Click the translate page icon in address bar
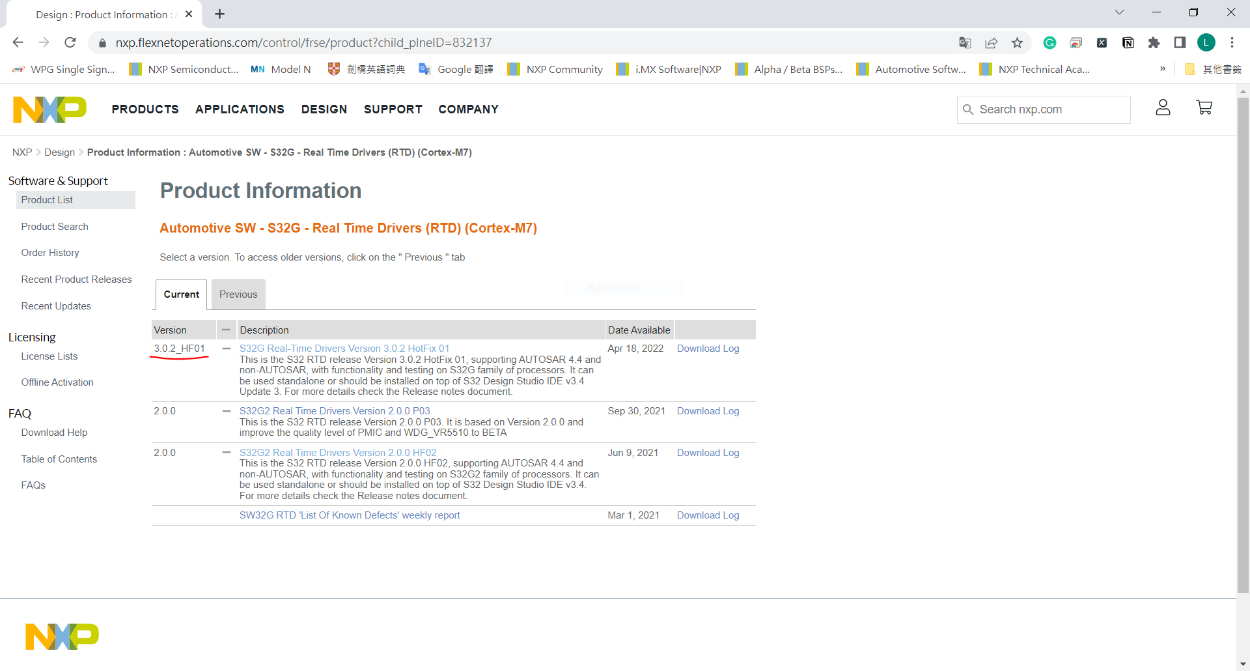Screen dimensions: 1250x671 click(x=965, y=42)
